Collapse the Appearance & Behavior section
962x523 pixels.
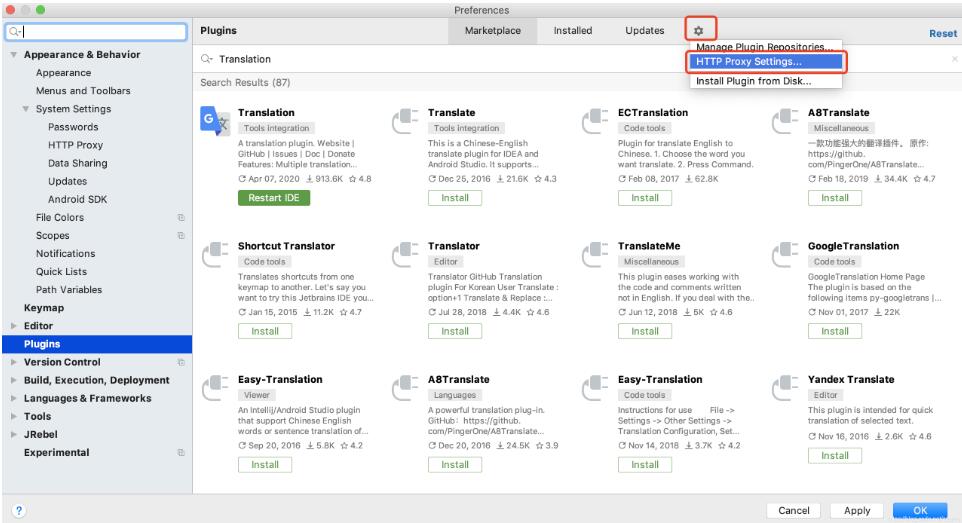[14, 55]
